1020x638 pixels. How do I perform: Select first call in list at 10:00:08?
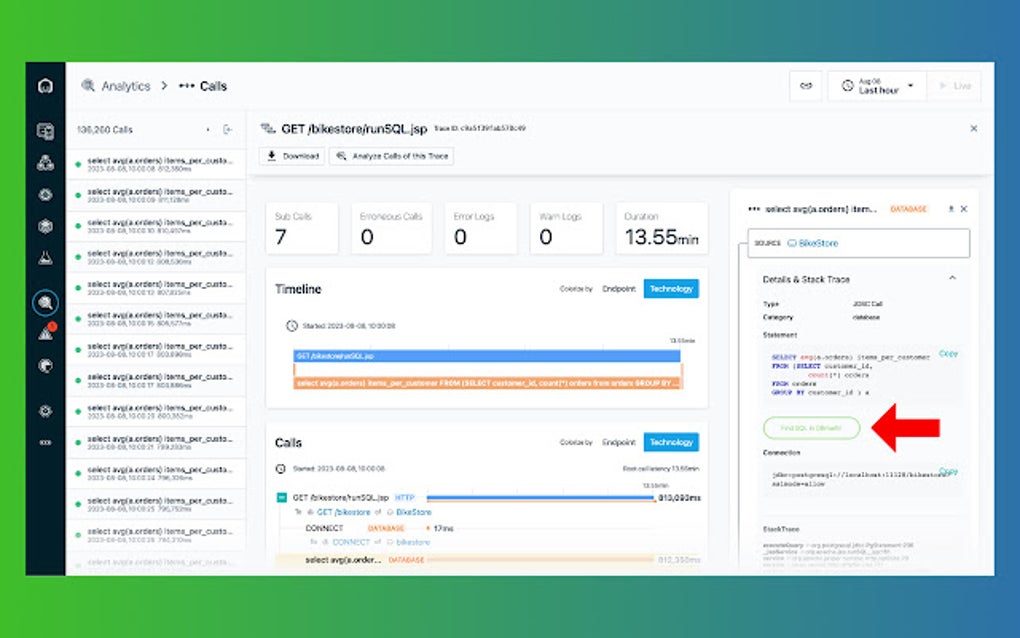pyautogui.click(x=156, y=165)
